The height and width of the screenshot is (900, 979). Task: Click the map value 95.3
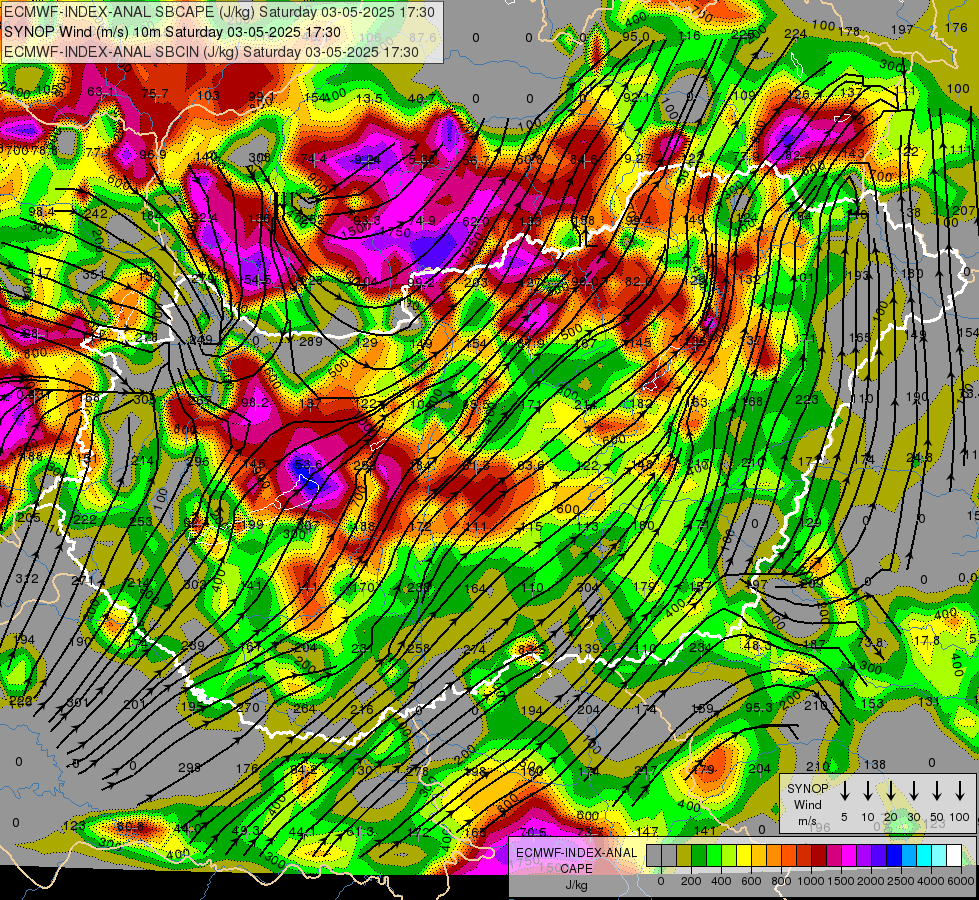[x=759, y=708]
